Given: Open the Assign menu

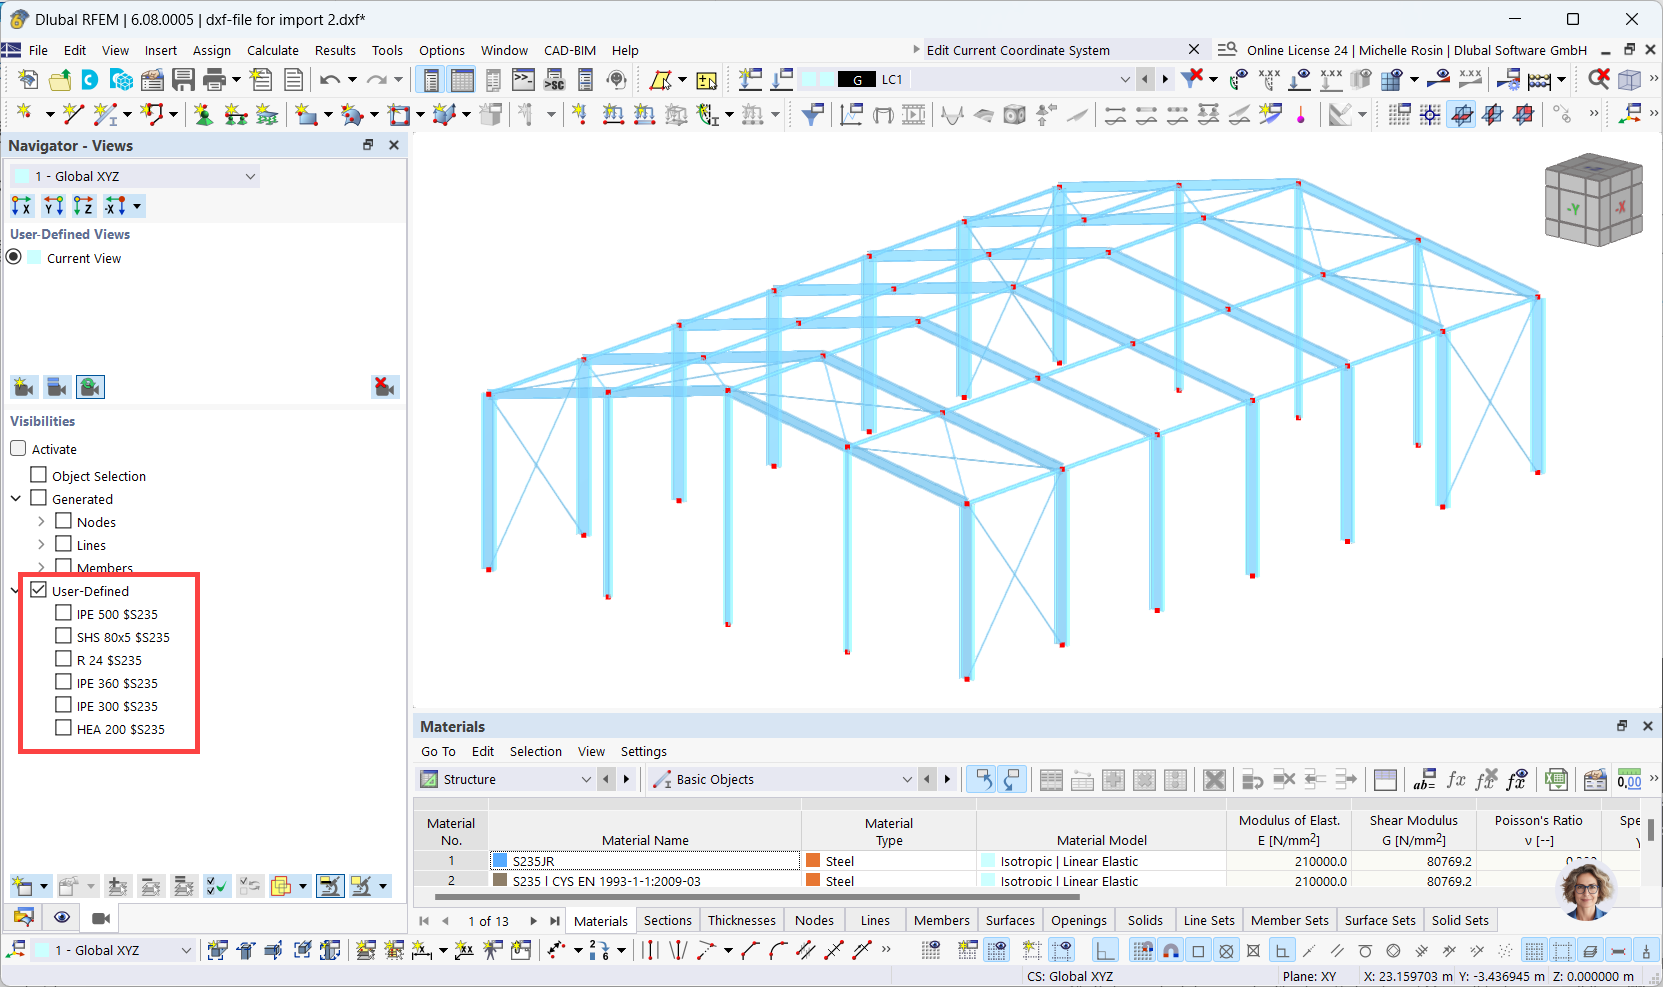Looking at the screenshot, I should (x=212, y=50).
